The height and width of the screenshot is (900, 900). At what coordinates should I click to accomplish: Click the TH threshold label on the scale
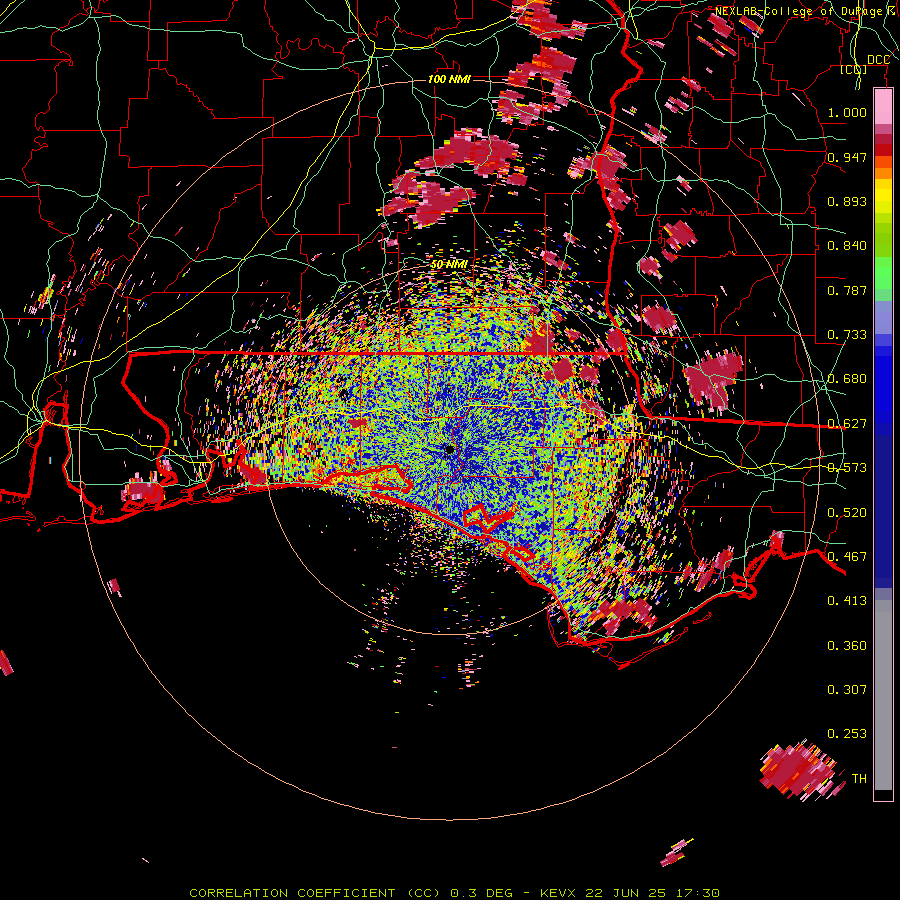click(859, 779)
